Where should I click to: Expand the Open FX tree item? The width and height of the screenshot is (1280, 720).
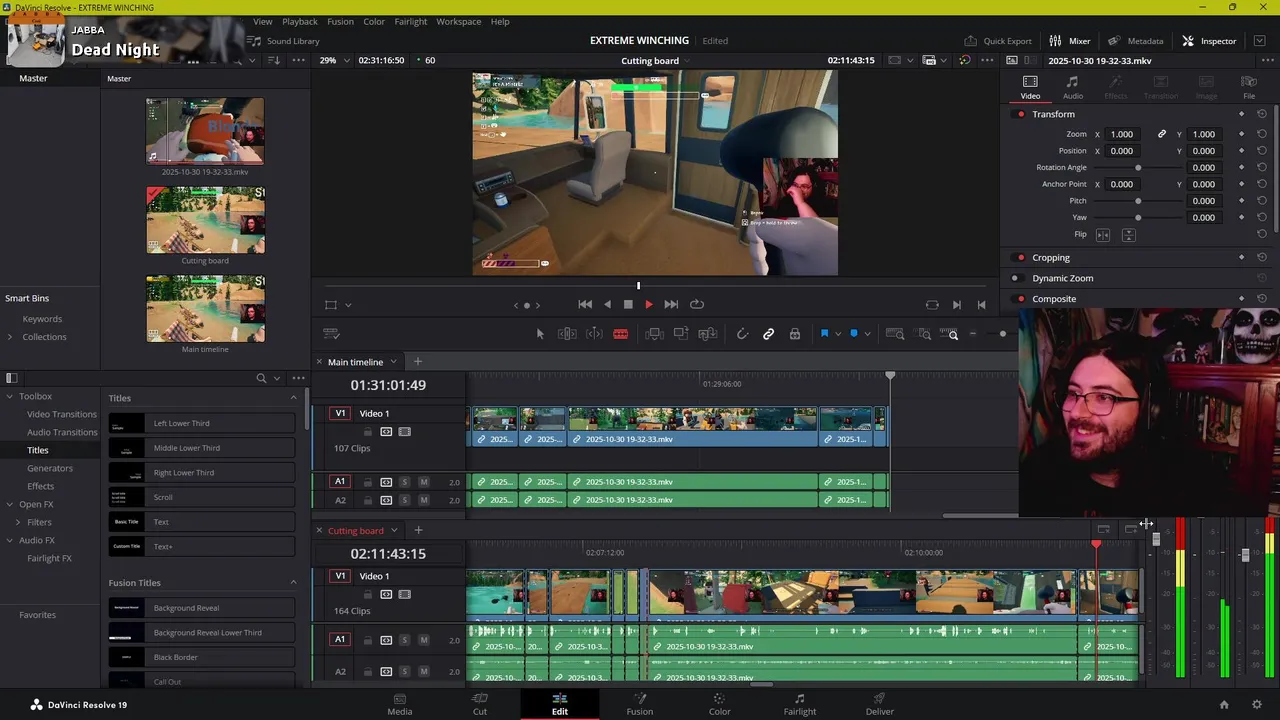(10, 505)
